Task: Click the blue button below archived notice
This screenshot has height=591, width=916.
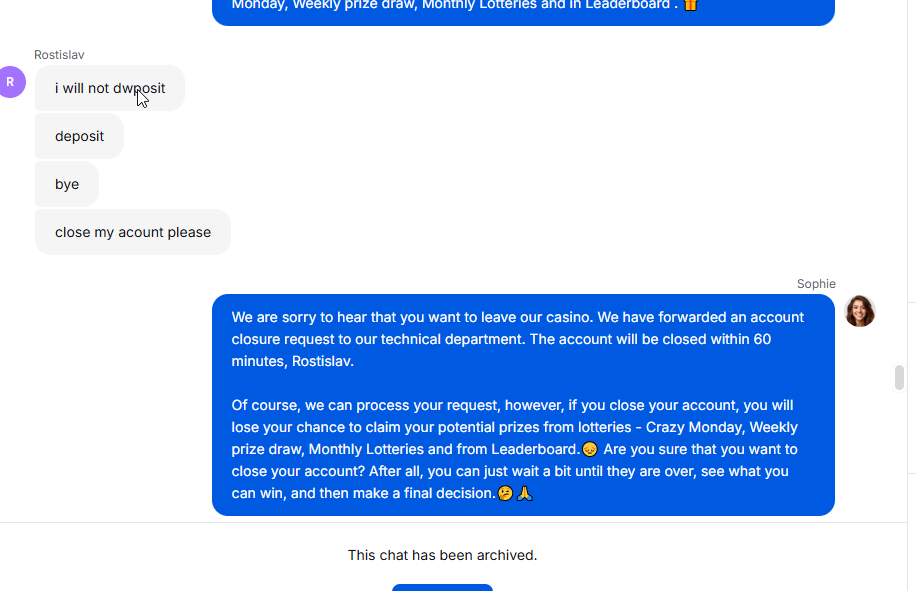Action: 442,587
